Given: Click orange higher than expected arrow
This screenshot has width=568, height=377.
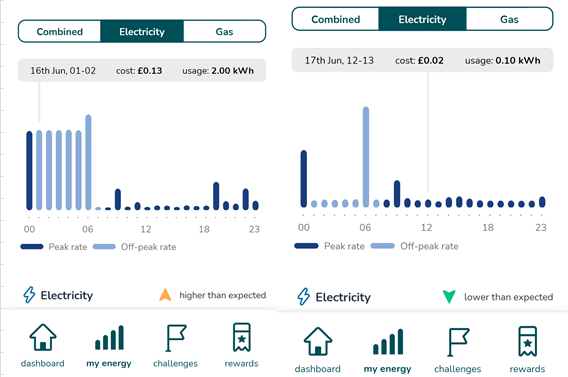Looking at the screenshot, I should [x=165, y=295].
